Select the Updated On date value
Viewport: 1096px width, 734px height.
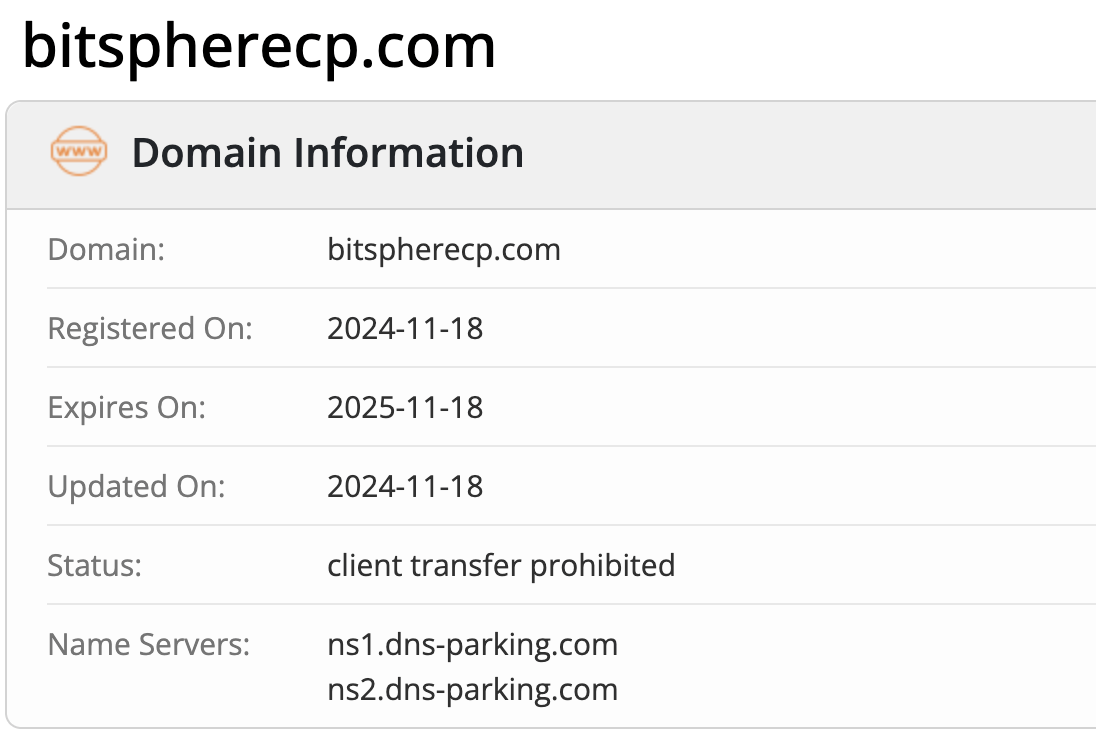(x=405, y=486)
